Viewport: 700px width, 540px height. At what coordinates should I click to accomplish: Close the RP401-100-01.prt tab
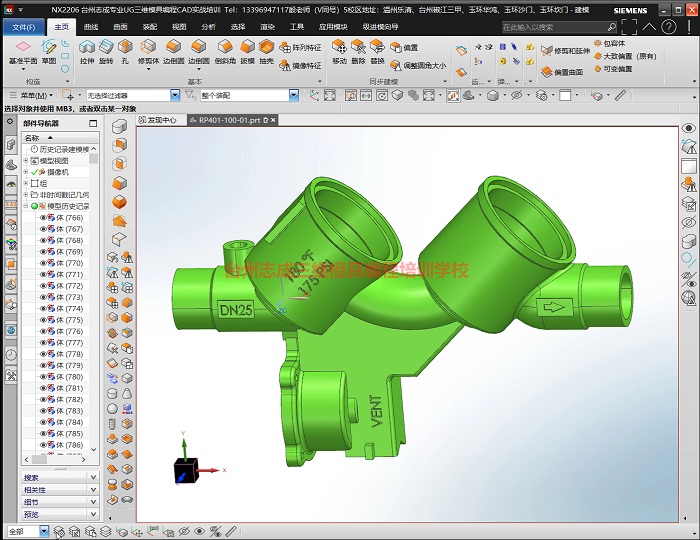coord(273,120)
